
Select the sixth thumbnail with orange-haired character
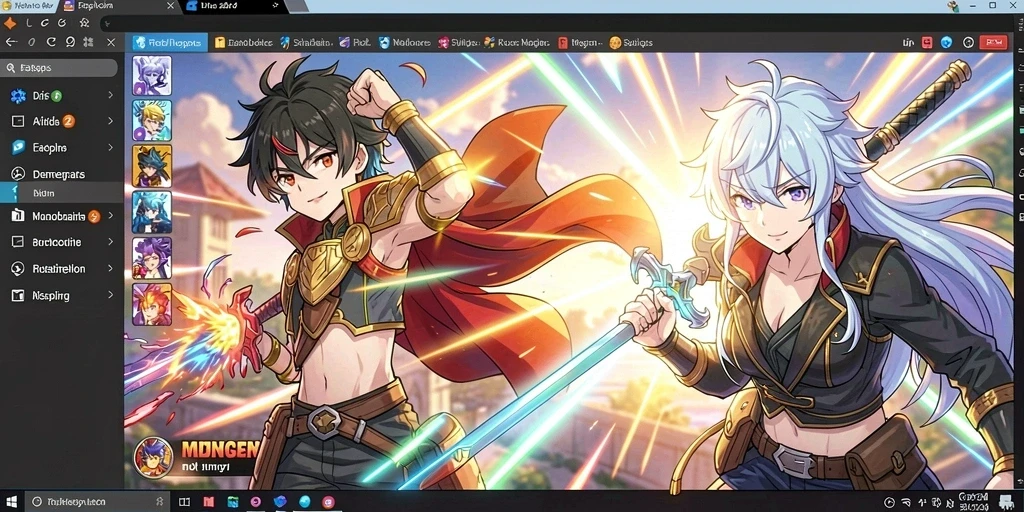click(152, 304)
